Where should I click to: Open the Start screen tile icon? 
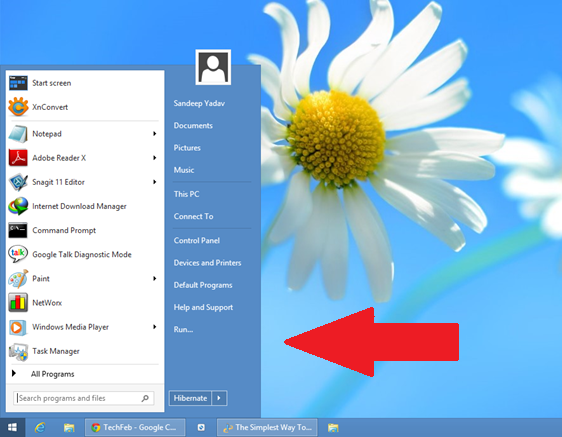coord(18,83)
